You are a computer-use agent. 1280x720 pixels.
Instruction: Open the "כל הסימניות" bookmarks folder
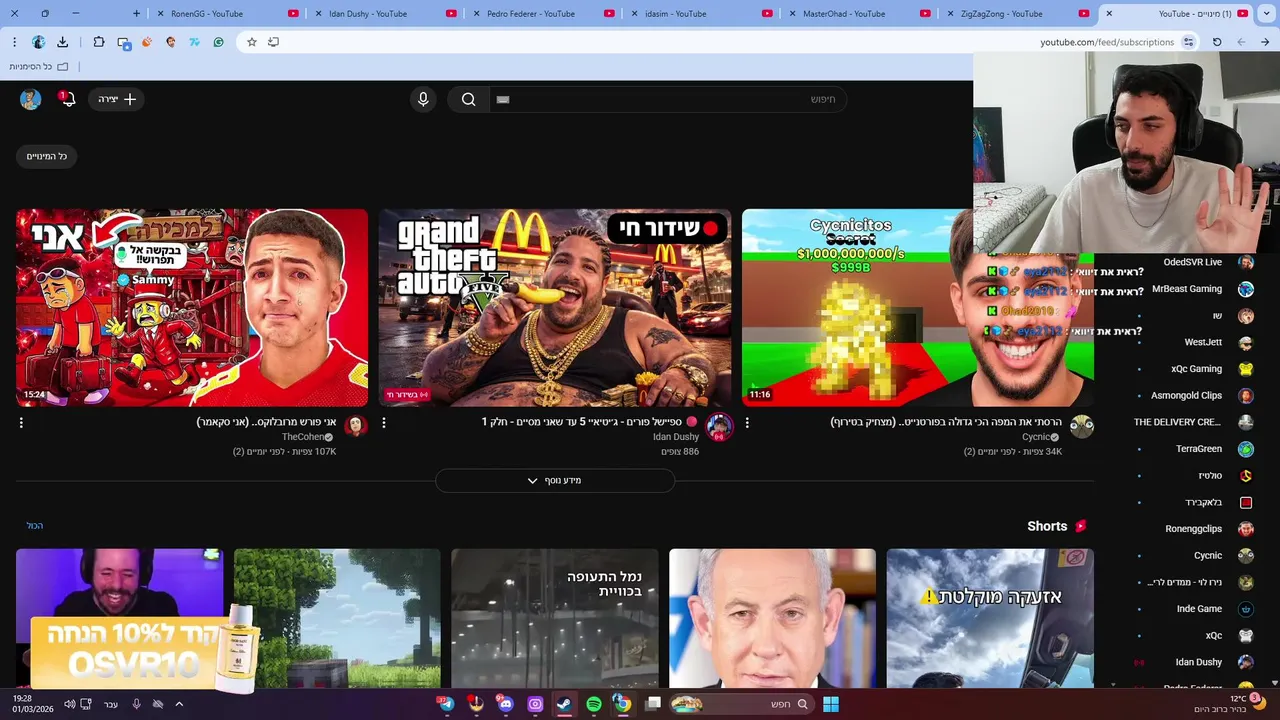39,67
